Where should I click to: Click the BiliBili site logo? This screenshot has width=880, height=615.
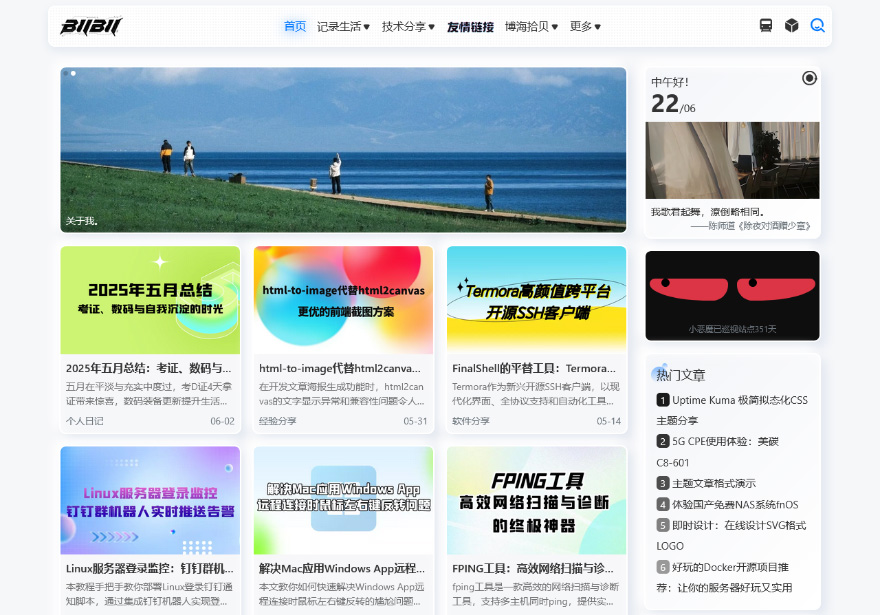pyautogui.click(x=91, y=27)
